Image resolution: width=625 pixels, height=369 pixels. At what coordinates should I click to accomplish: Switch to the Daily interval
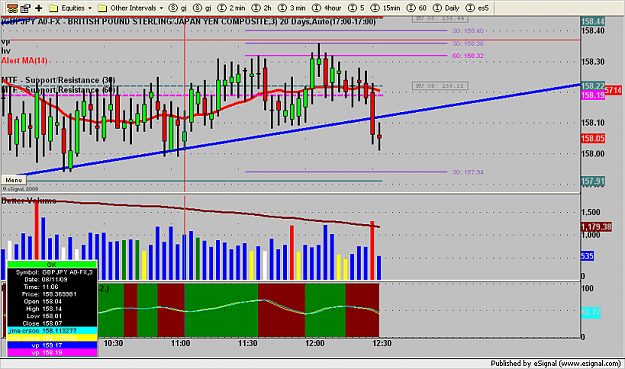pos(446,8)
